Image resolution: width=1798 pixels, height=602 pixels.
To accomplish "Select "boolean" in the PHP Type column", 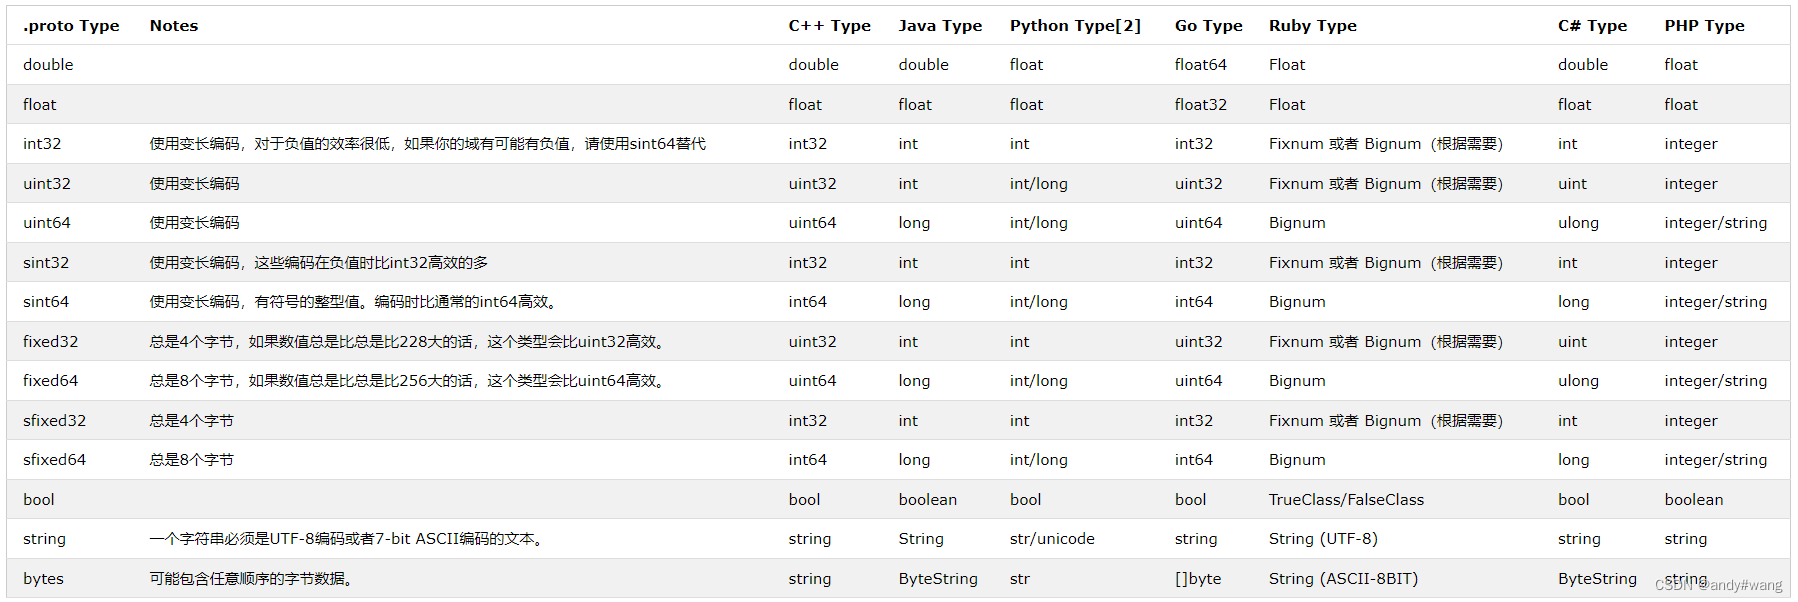I will (x=1694, y=500).
